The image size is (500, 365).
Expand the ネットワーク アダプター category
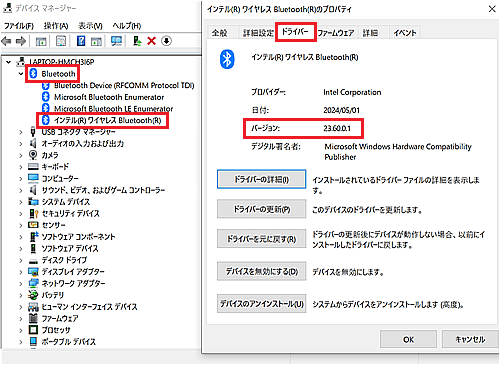[21, 284]
